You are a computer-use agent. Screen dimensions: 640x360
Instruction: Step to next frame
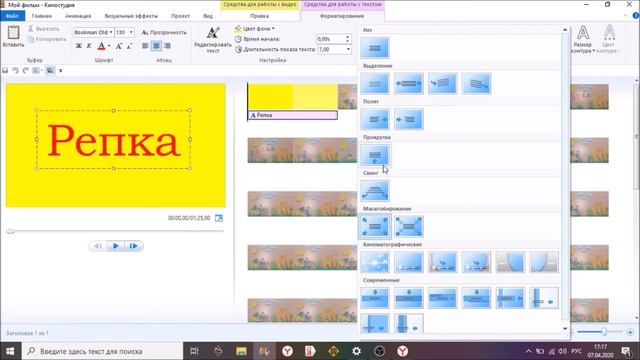point(133,246)
